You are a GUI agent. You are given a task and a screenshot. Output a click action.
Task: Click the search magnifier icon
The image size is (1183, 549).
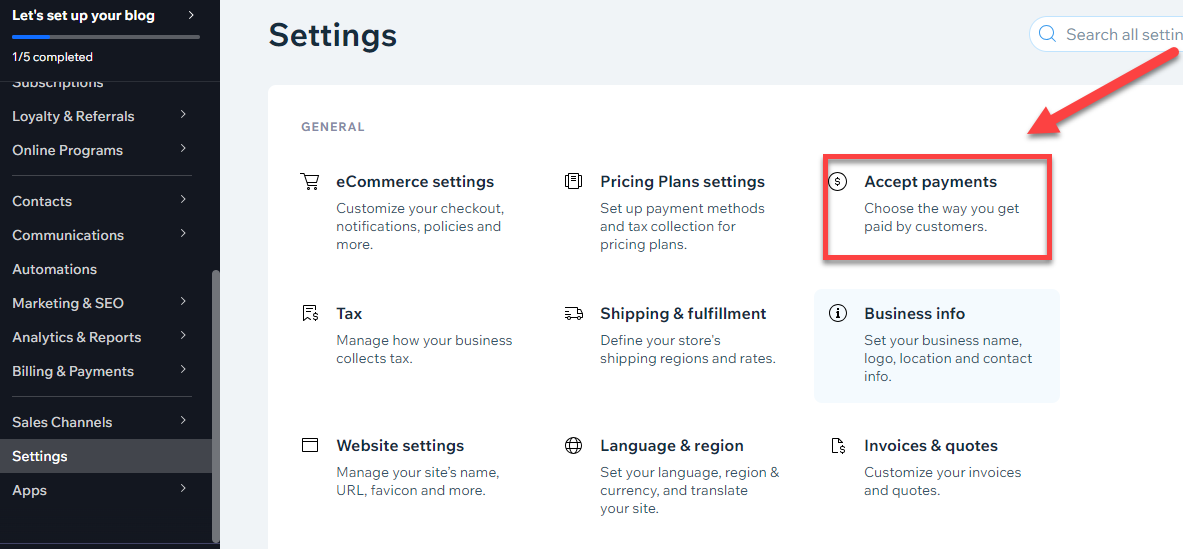point(1047,34)
